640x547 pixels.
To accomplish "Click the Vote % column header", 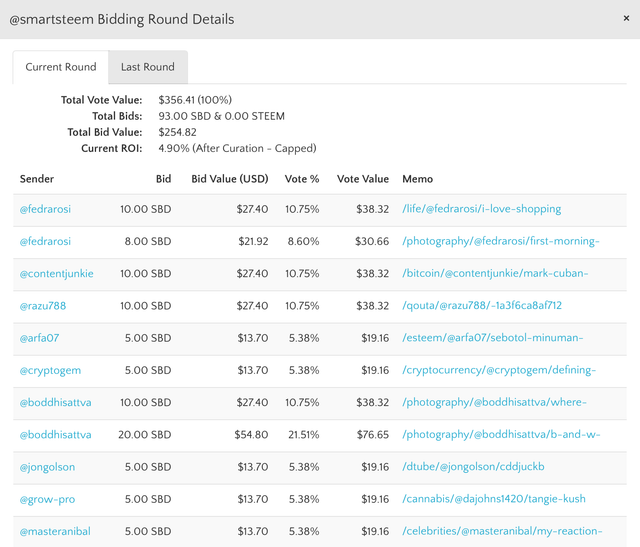I will (x=302, y=179).
